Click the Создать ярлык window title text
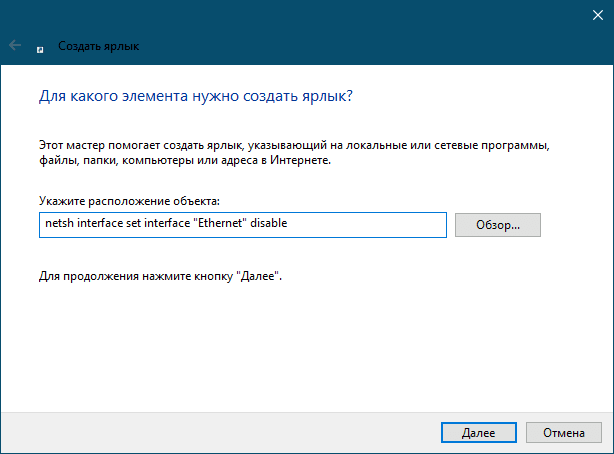This screenshot has width=614, height=454. point(99,46)
